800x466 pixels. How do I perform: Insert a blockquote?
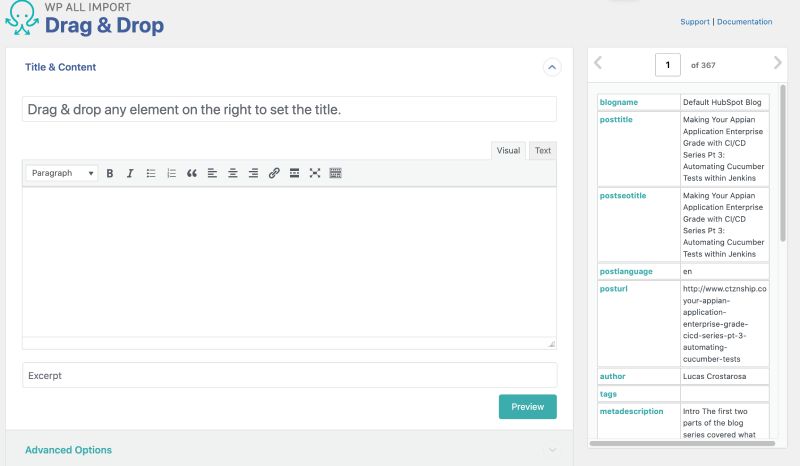coord(192,173)
